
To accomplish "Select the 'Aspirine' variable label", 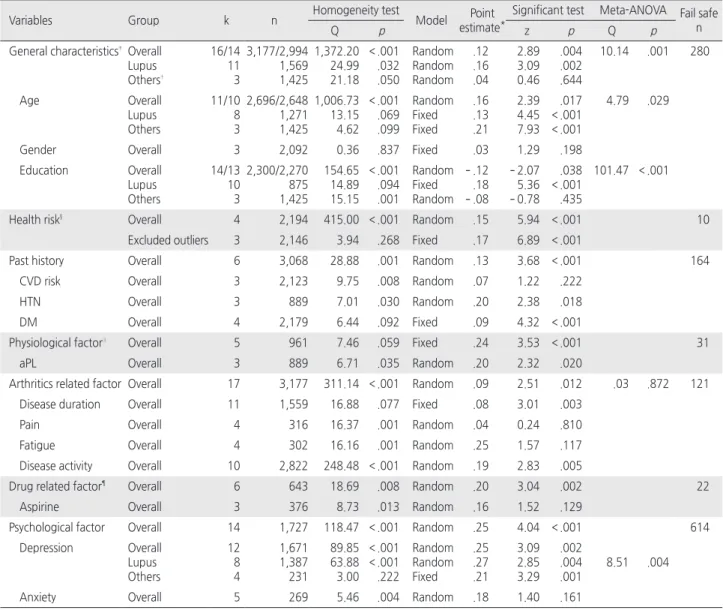I will tap(39, 507).
